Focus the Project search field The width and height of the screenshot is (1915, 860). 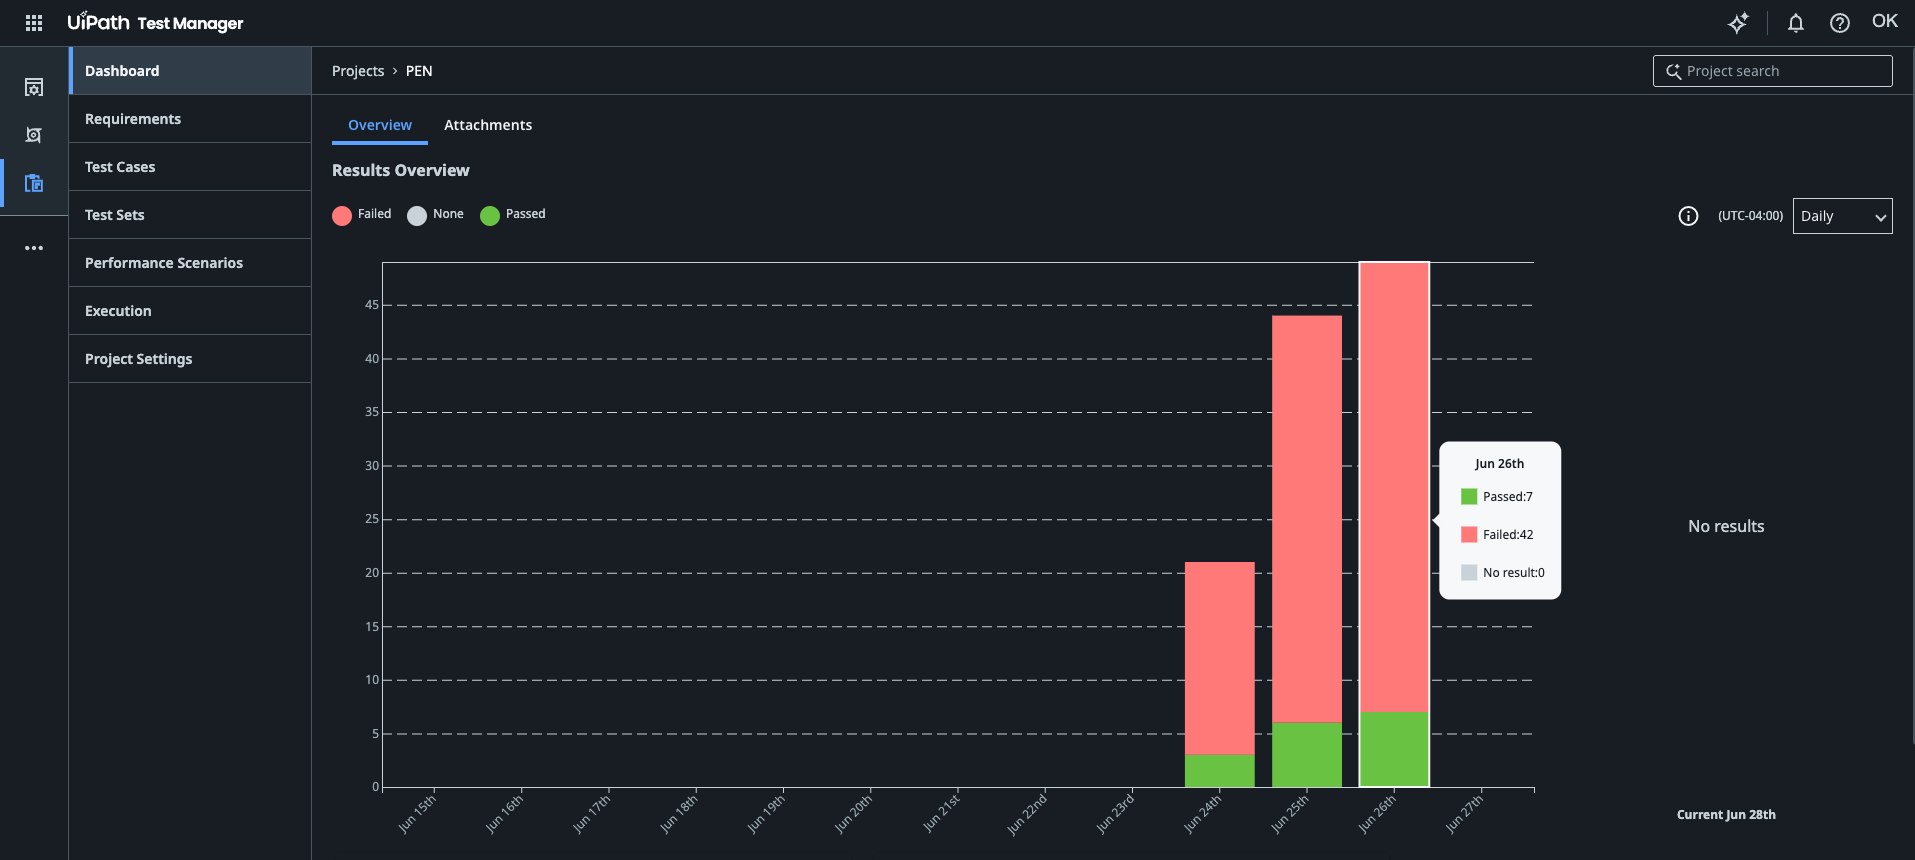click(x=1772, y=71)
